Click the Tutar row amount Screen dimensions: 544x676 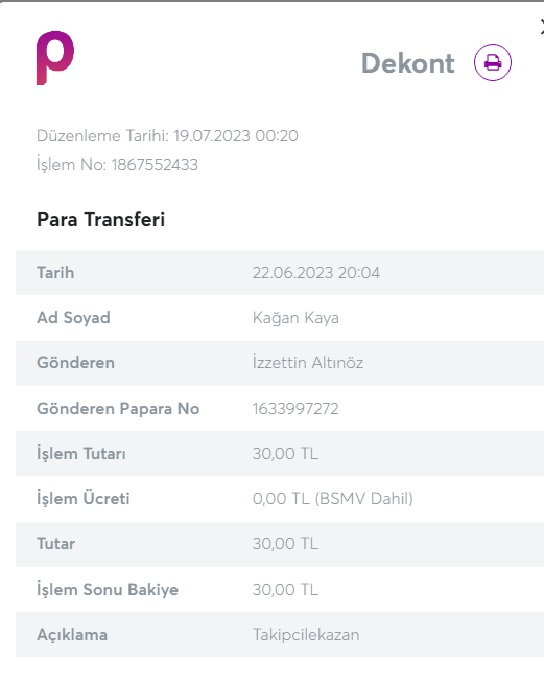(x=285, y=544)
